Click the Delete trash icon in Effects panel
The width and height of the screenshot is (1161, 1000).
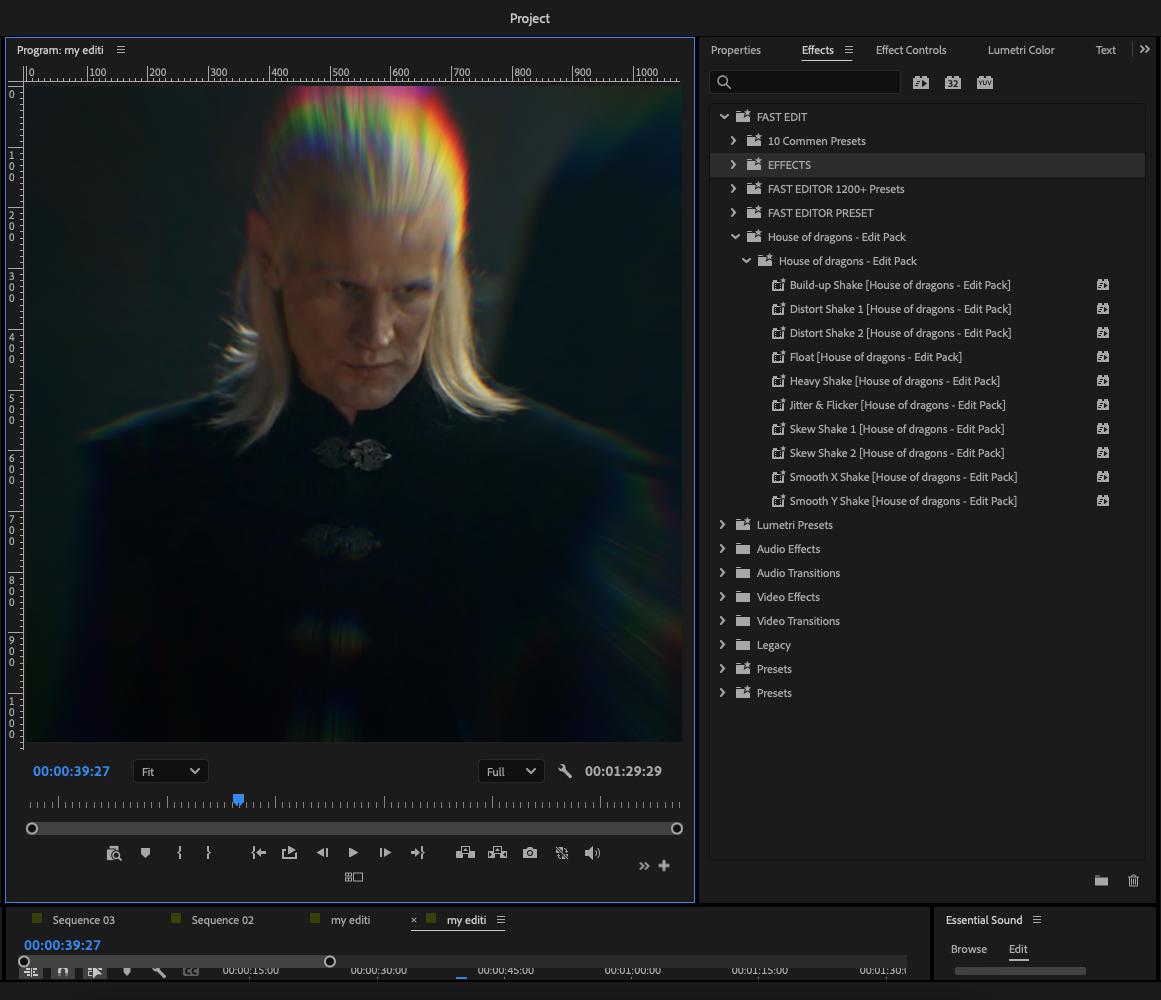click(1134, 880)
